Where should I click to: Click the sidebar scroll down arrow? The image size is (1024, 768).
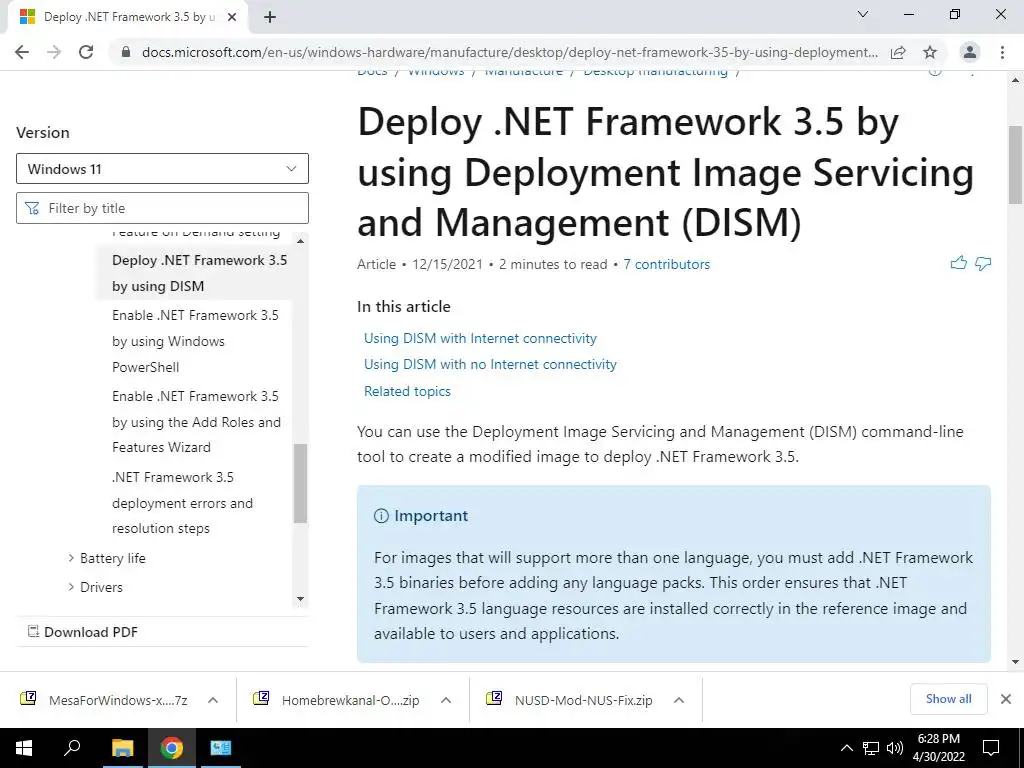(300, 599)
